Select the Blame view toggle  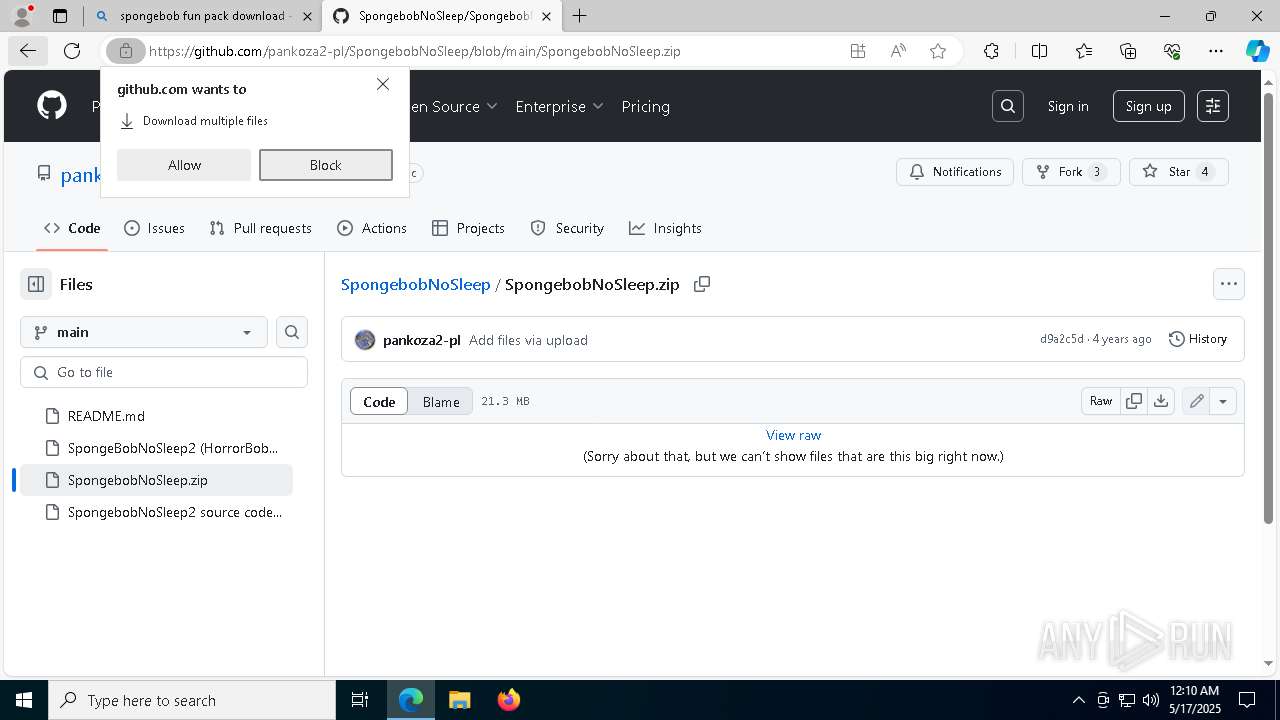[x=441, y=401]
